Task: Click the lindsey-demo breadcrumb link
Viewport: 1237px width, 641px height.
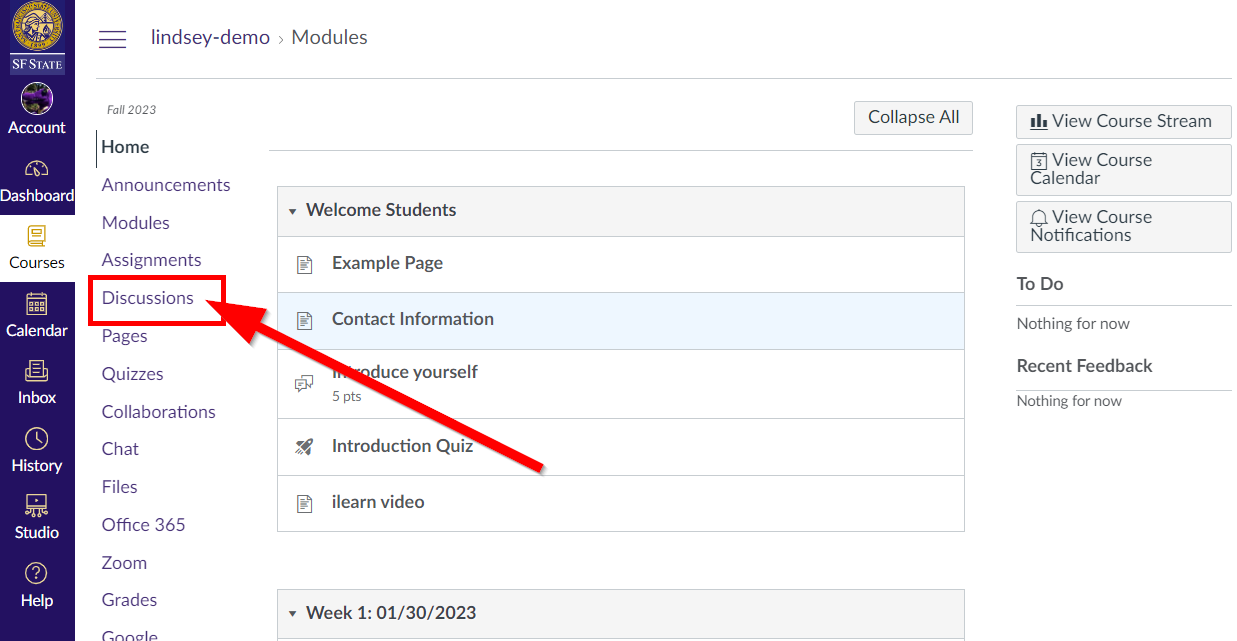Action: (x=210, y=37)
